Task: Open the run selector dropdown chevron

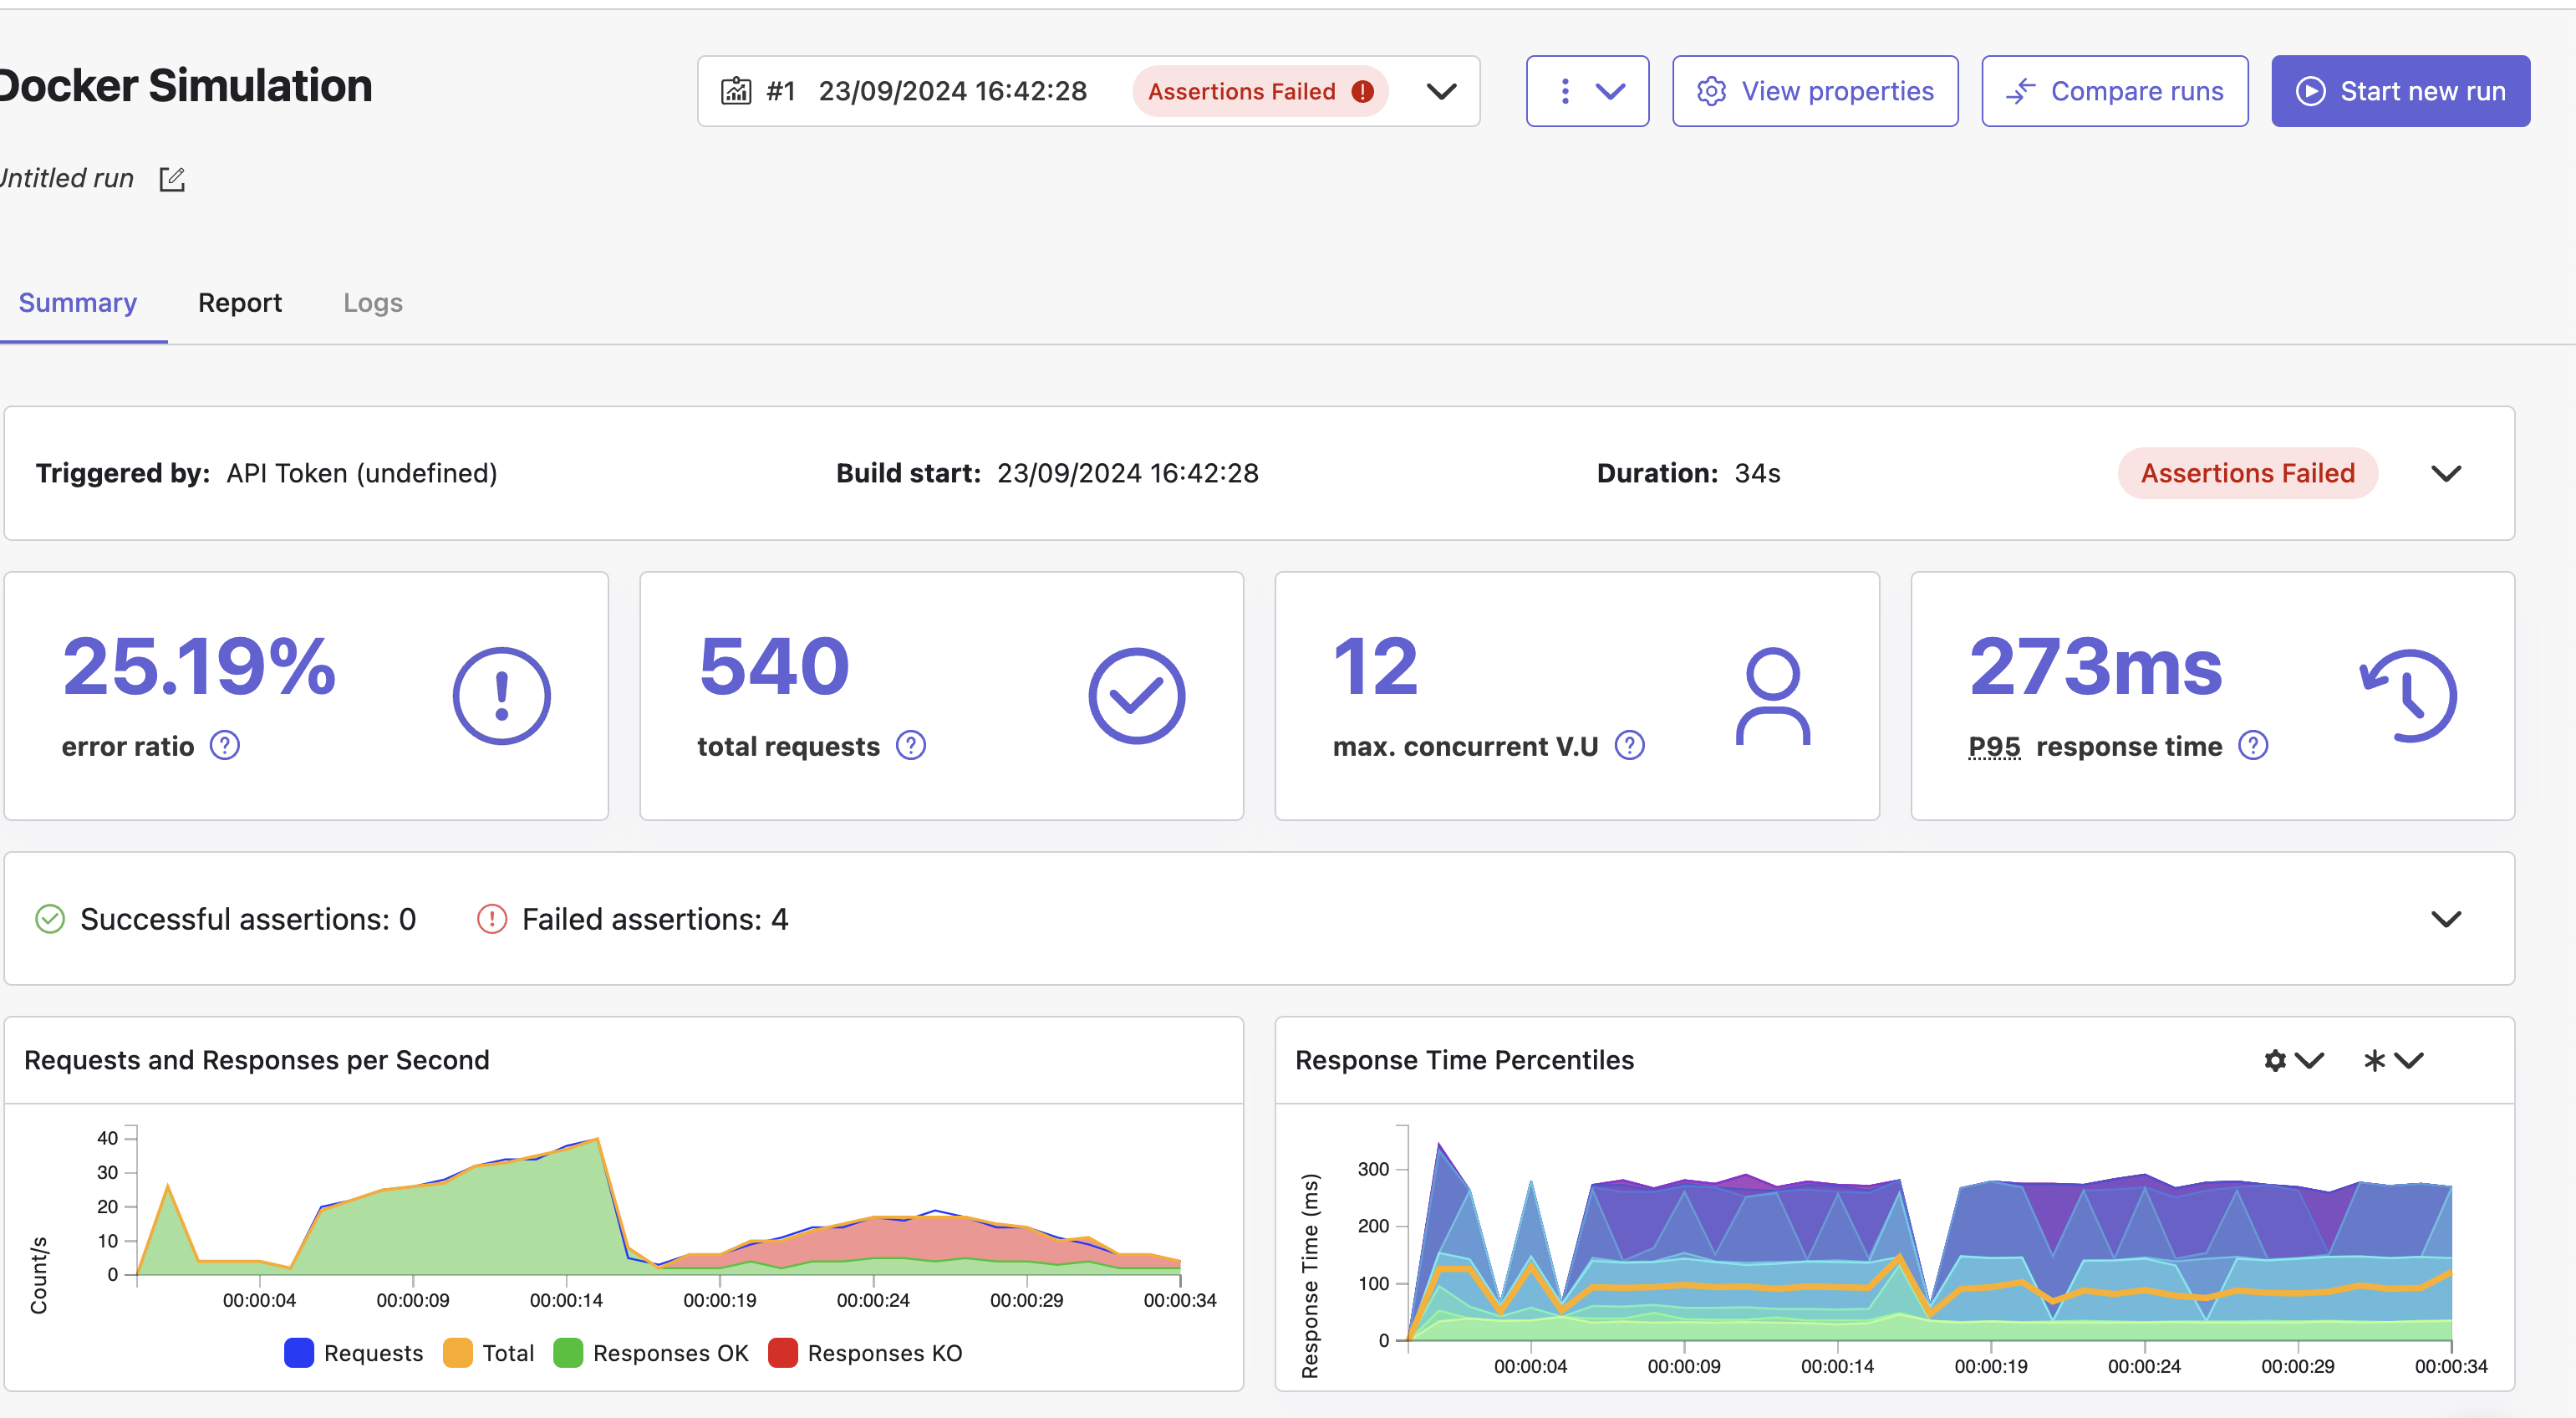Action: [1441, 91]
